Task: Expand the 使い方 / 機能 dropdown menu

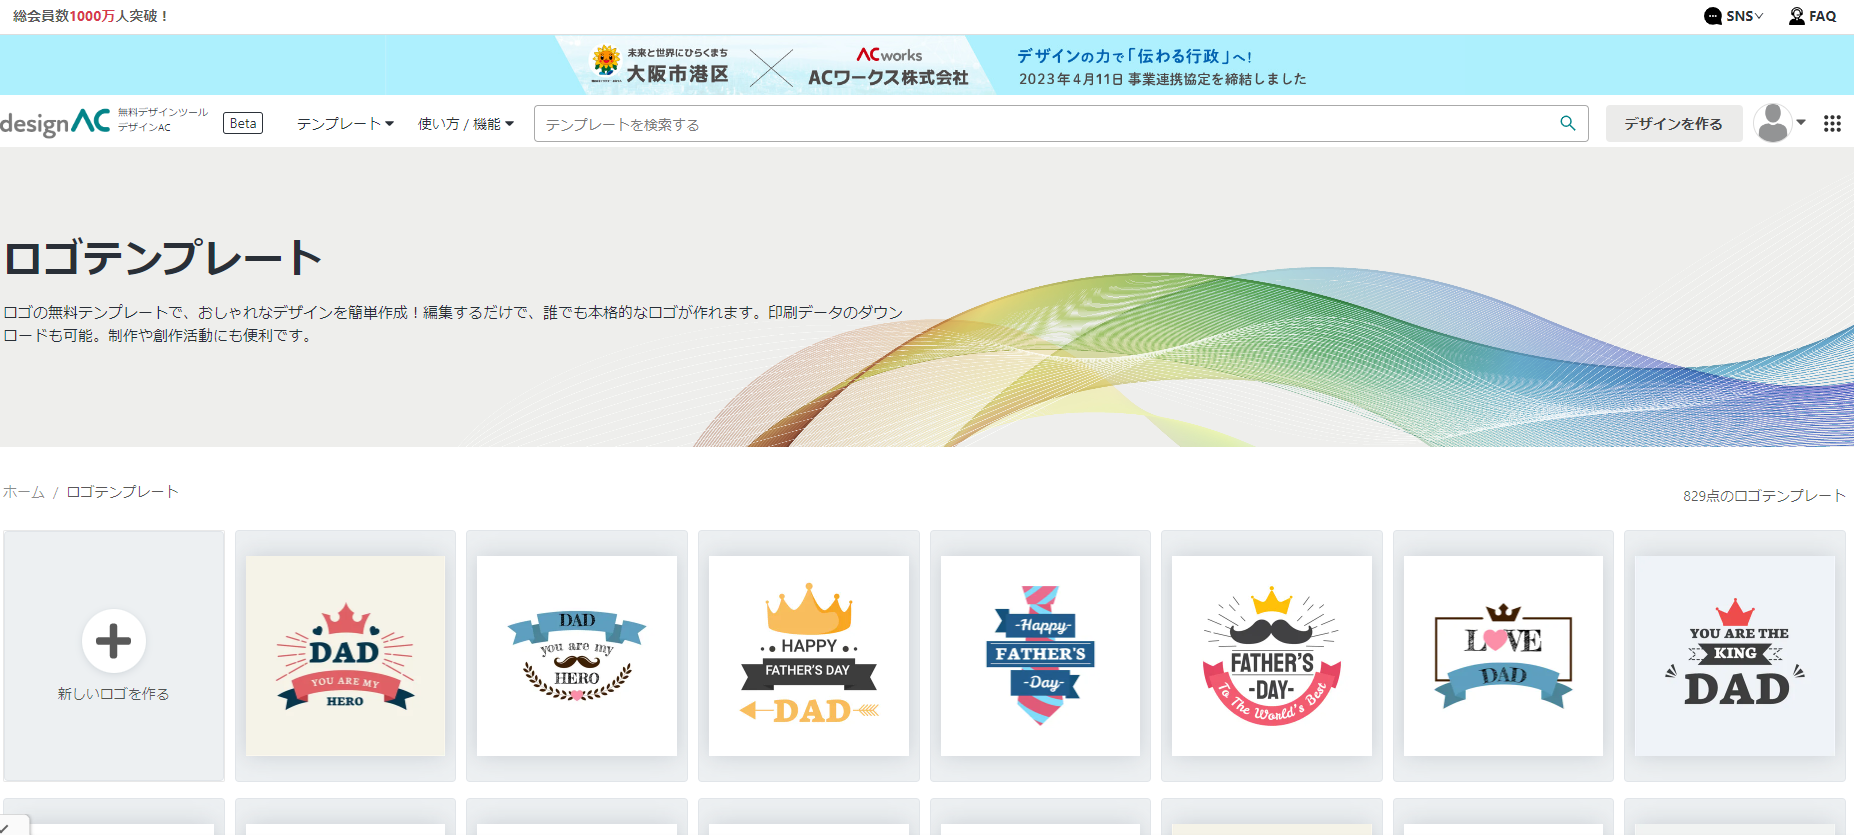Action: click(465, 123)
